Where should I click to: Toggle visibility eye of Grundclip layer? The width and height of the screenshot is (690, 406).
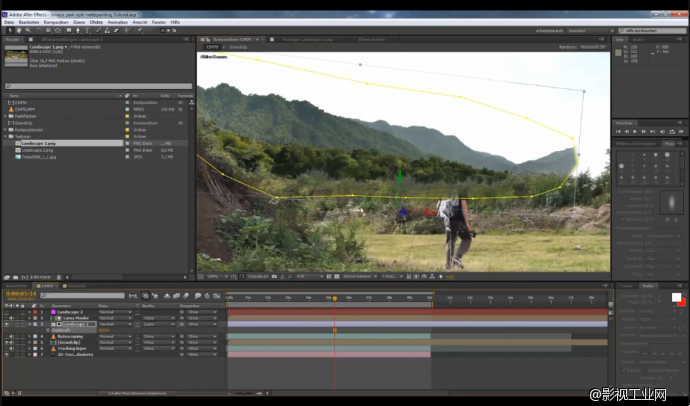7,342
